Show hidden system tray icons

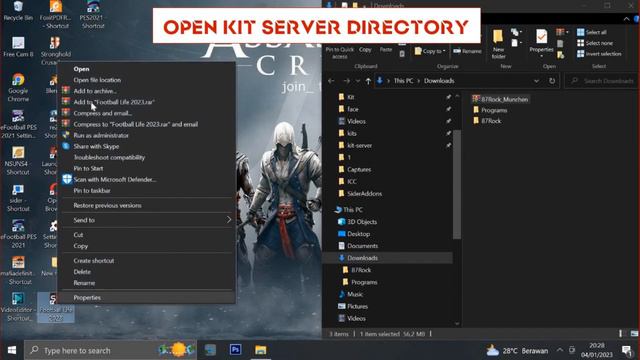560,350
